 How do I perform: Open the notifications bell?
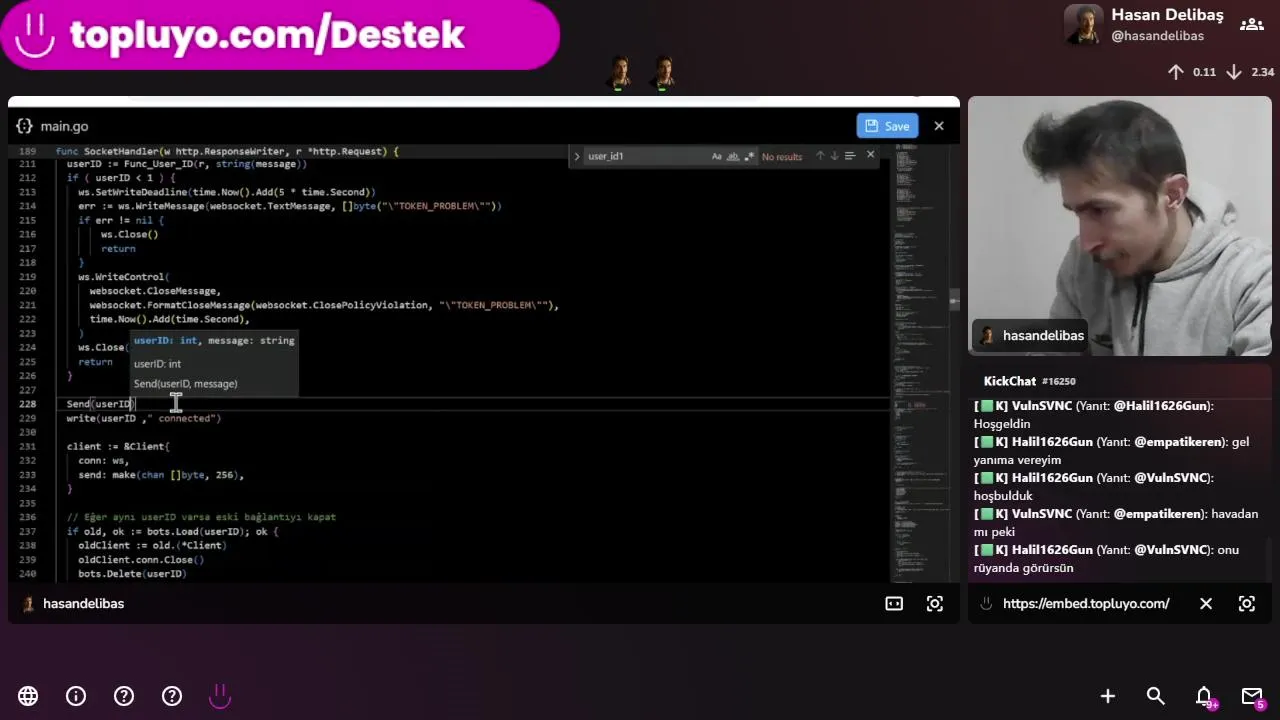1205,696
